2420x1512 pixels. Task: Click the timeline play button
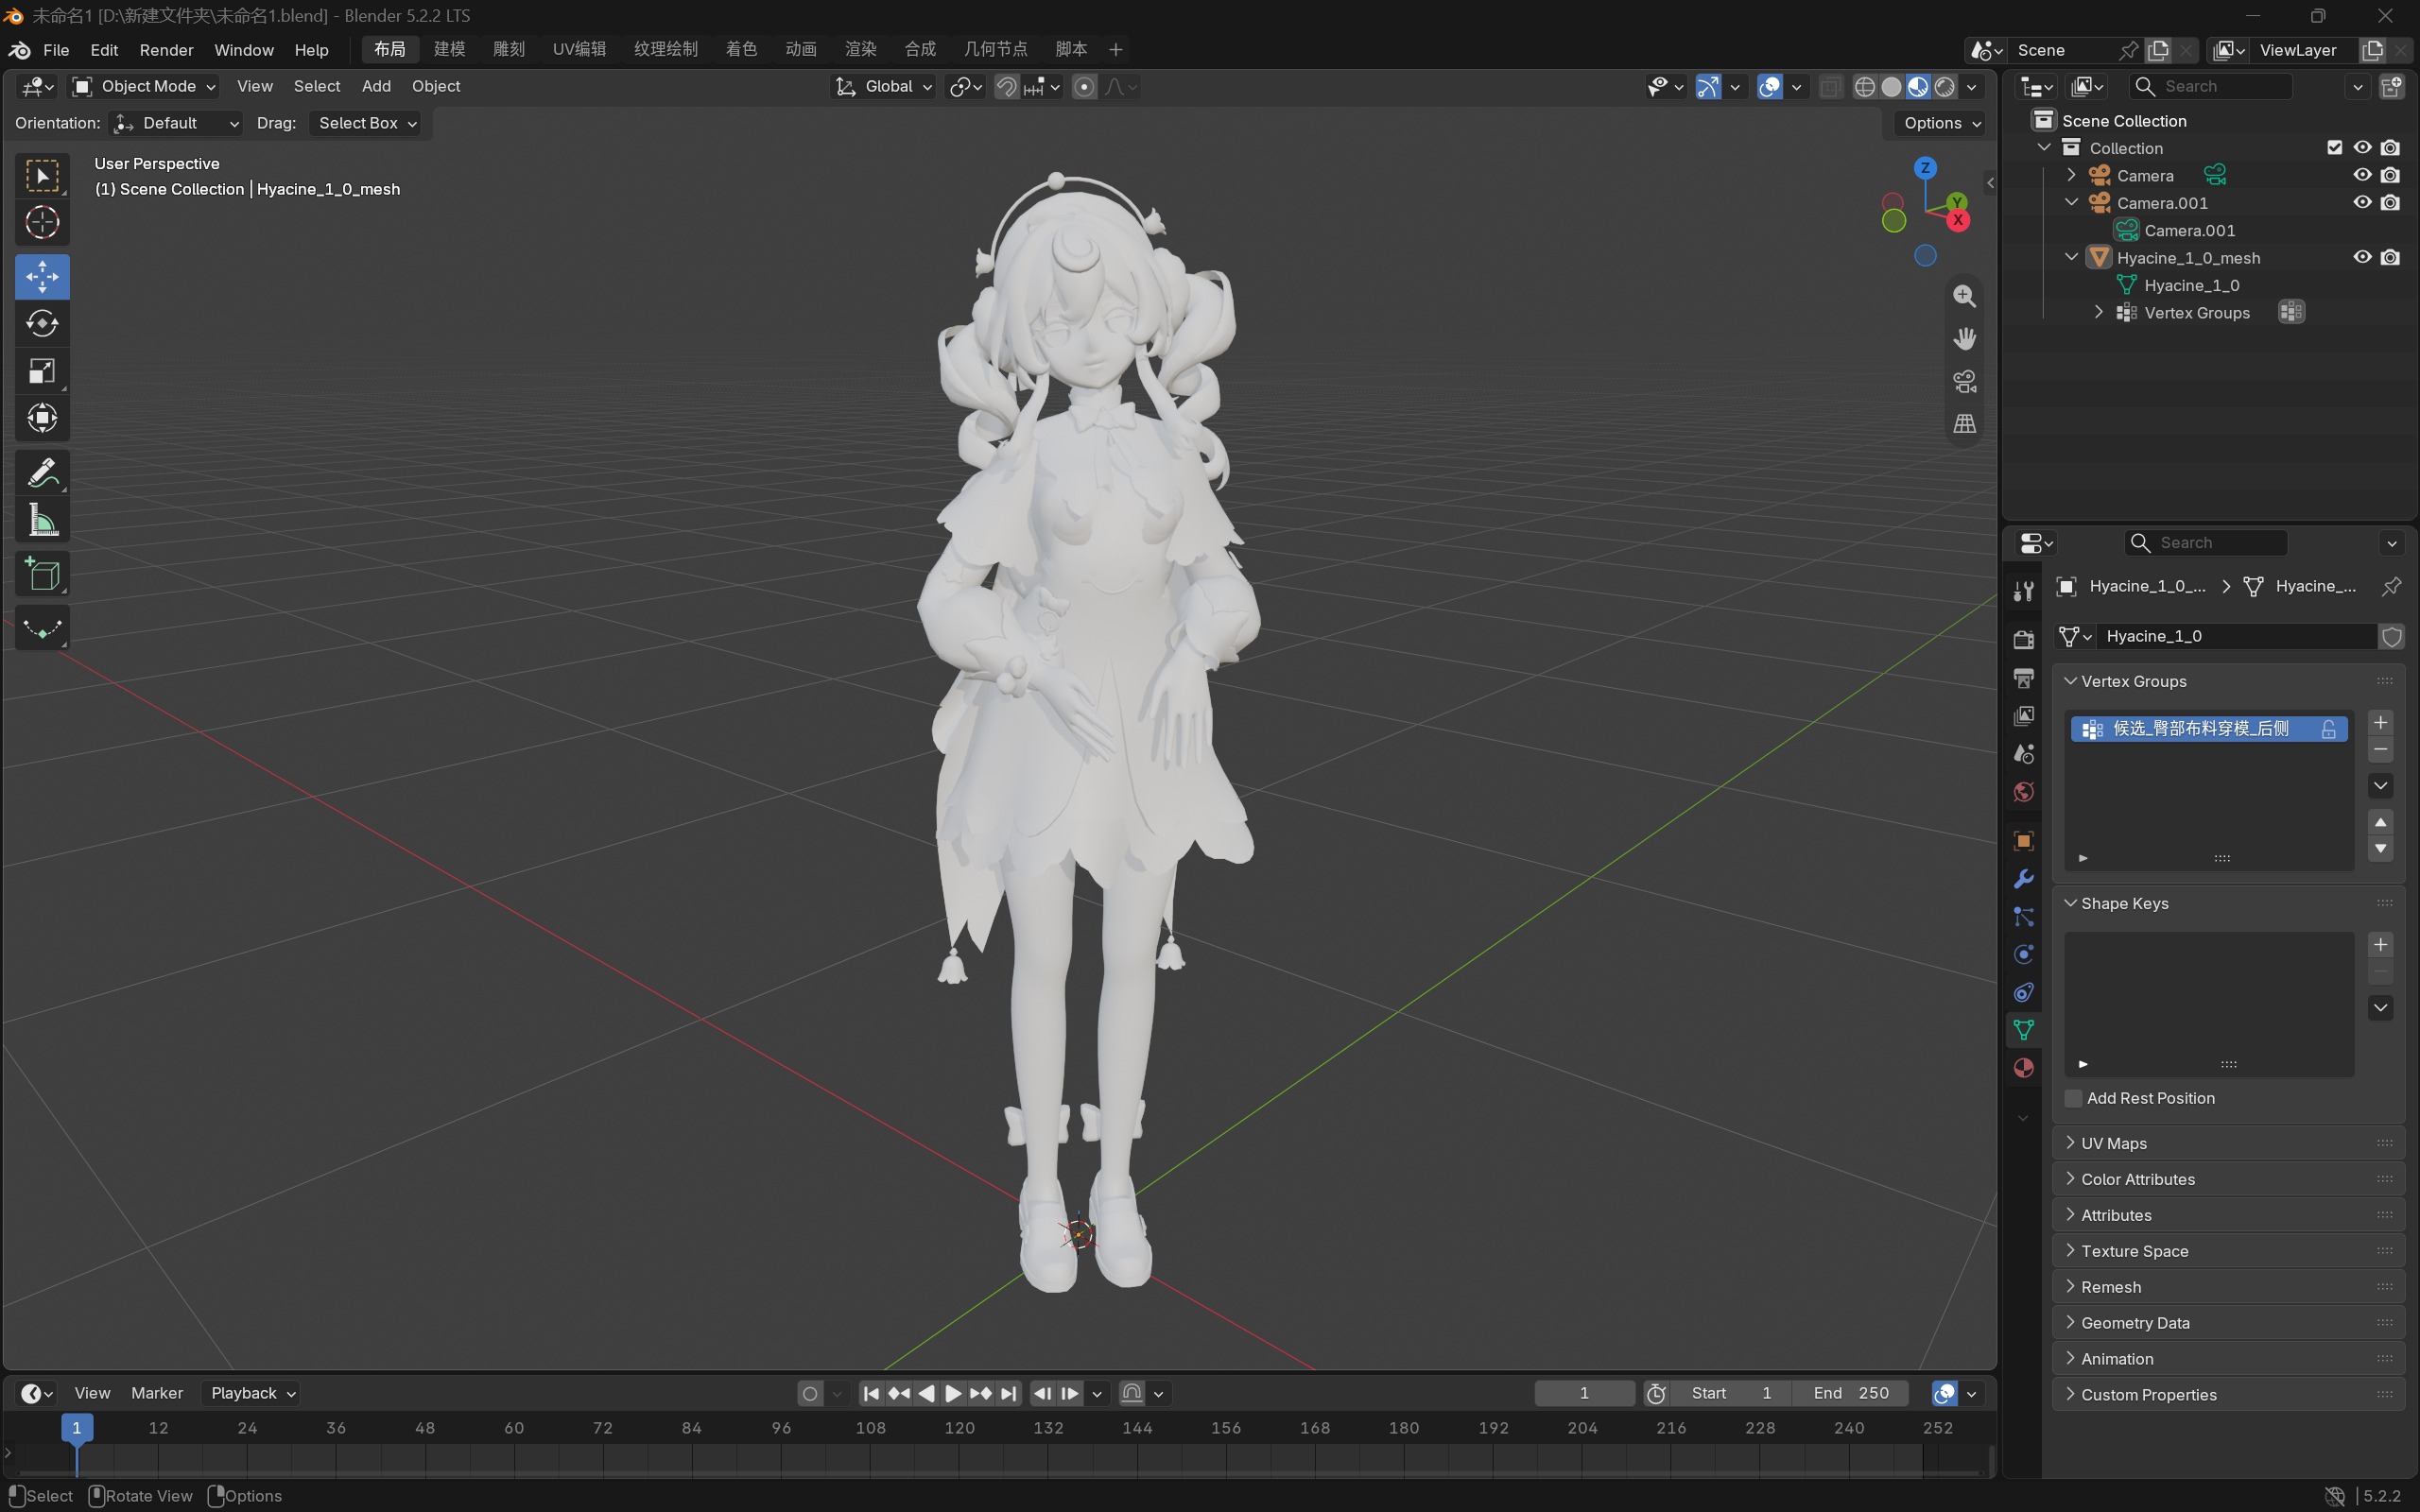pyautogui.click(x=953, y=1393)
